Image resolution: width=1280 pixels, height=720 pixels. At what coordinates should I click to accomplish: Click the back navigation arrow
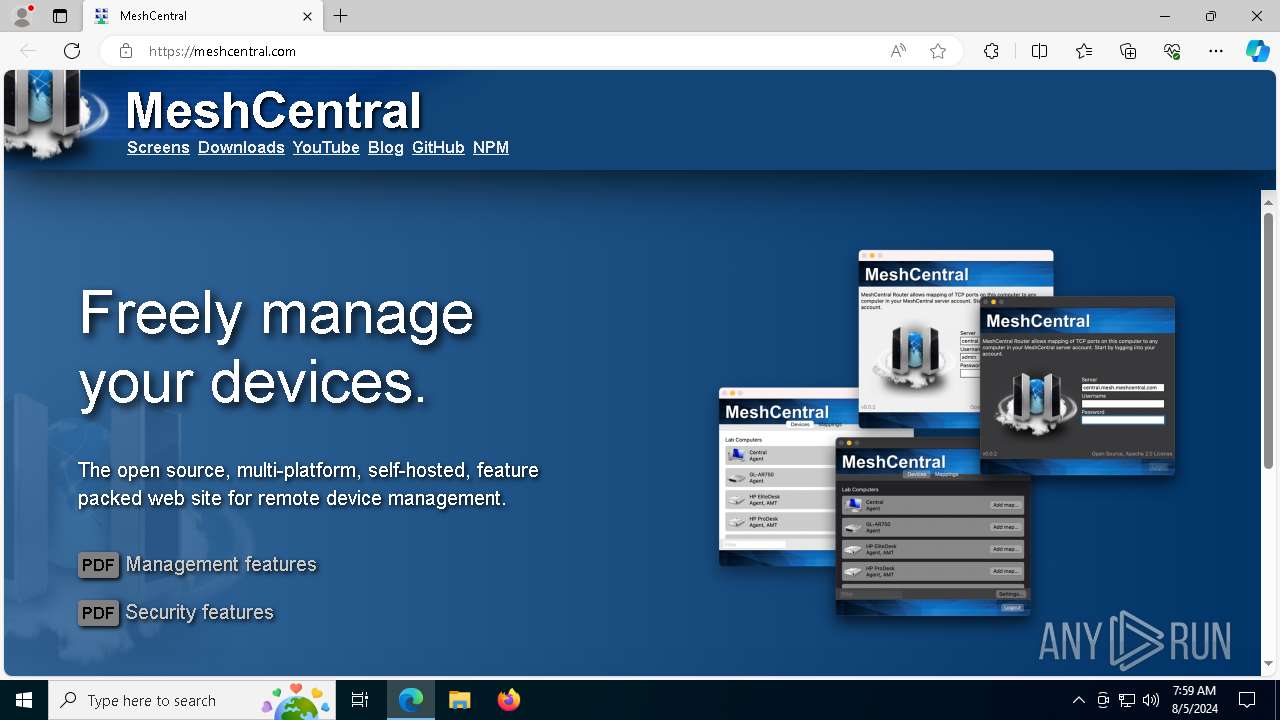[28, 51]
